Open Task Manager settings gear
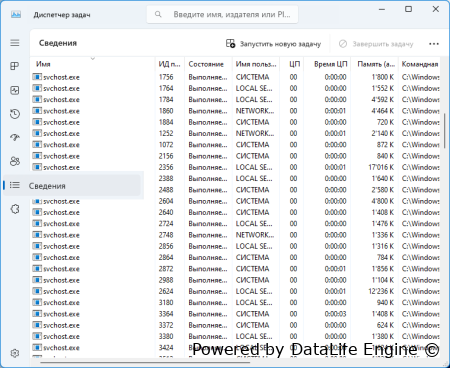 (15, 353)
